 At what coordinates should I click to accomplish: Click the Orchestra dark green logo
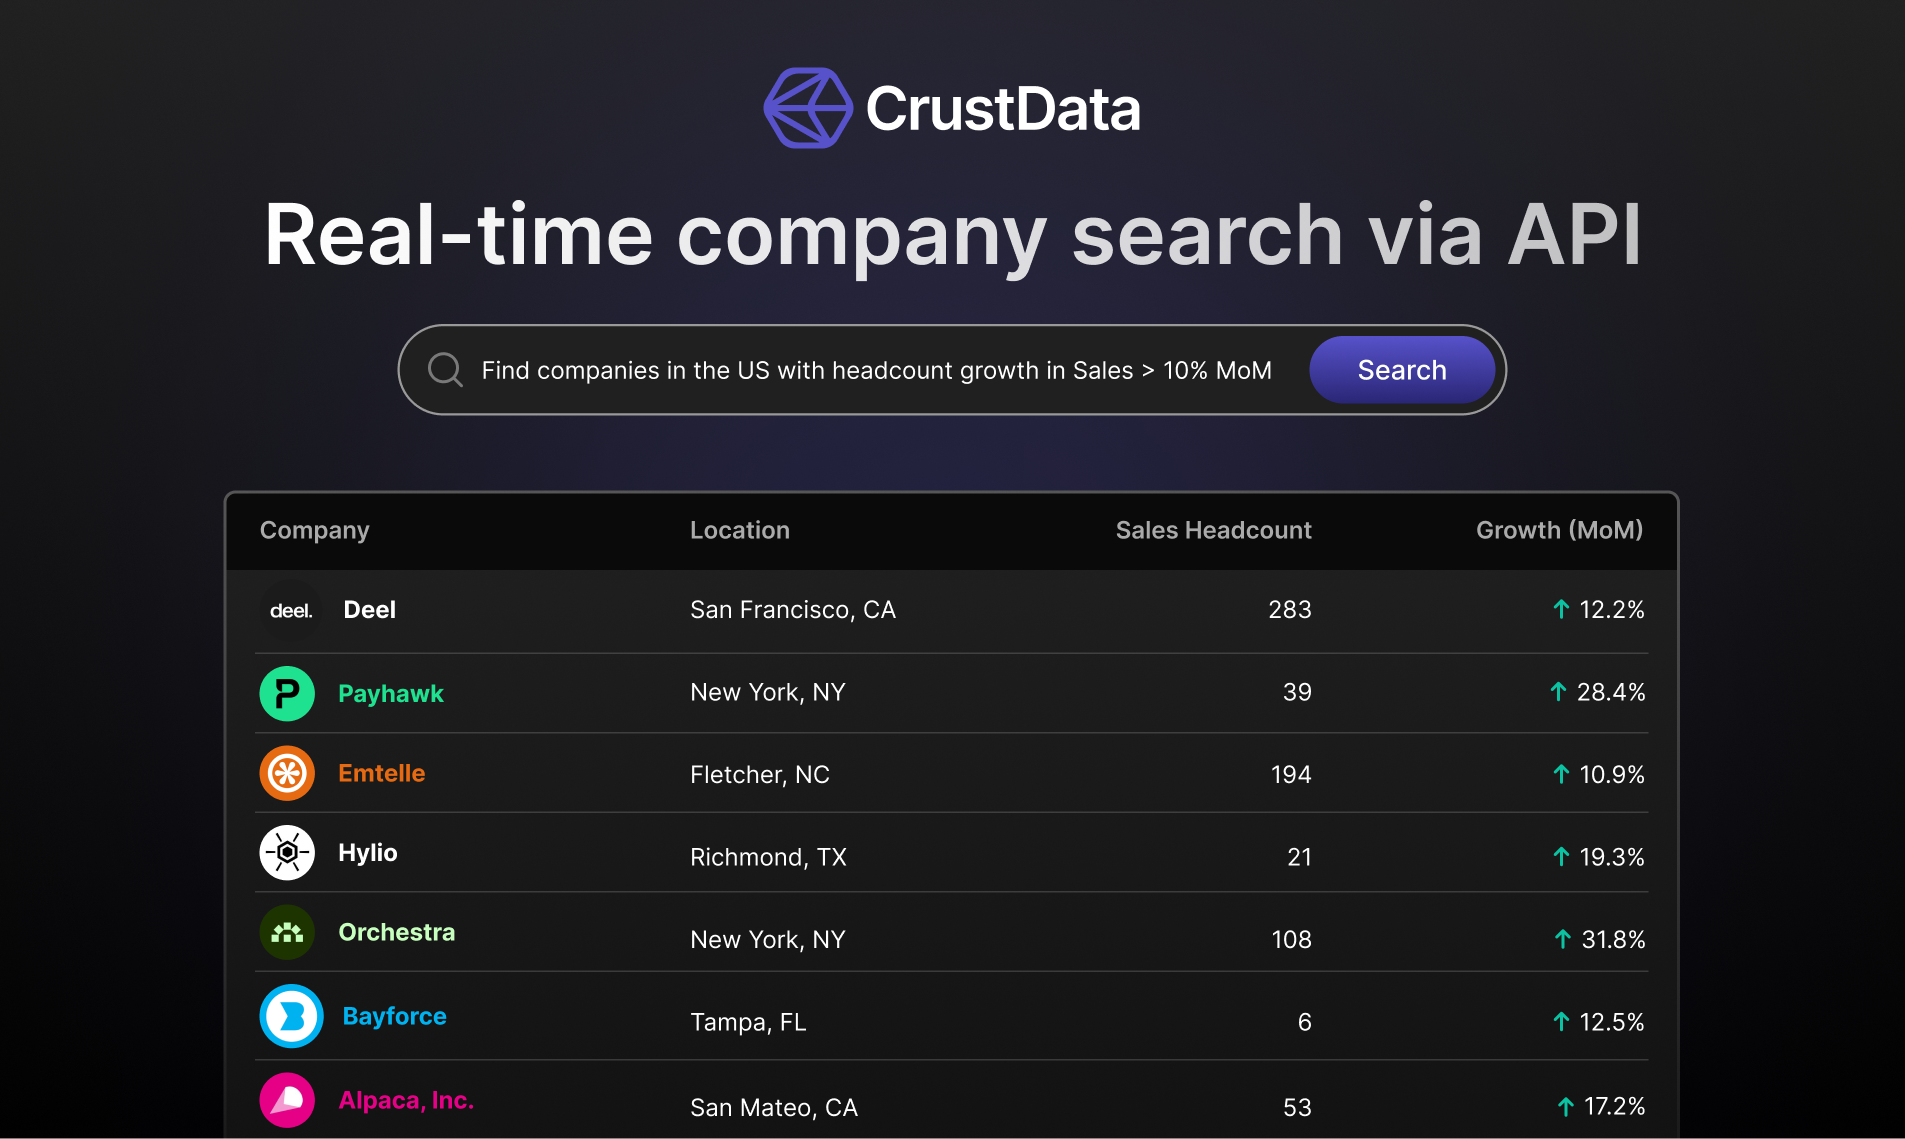287,932
